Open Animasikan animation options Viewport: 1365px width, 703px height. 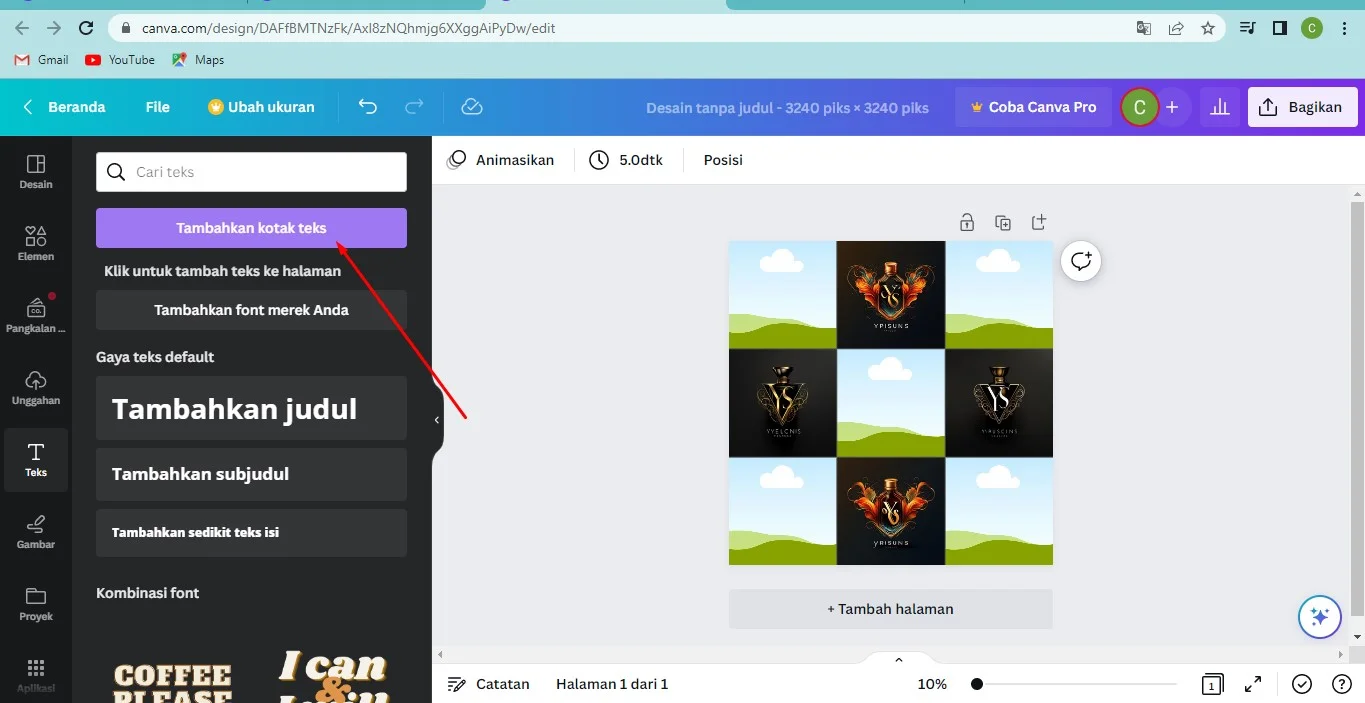(500, 160)
